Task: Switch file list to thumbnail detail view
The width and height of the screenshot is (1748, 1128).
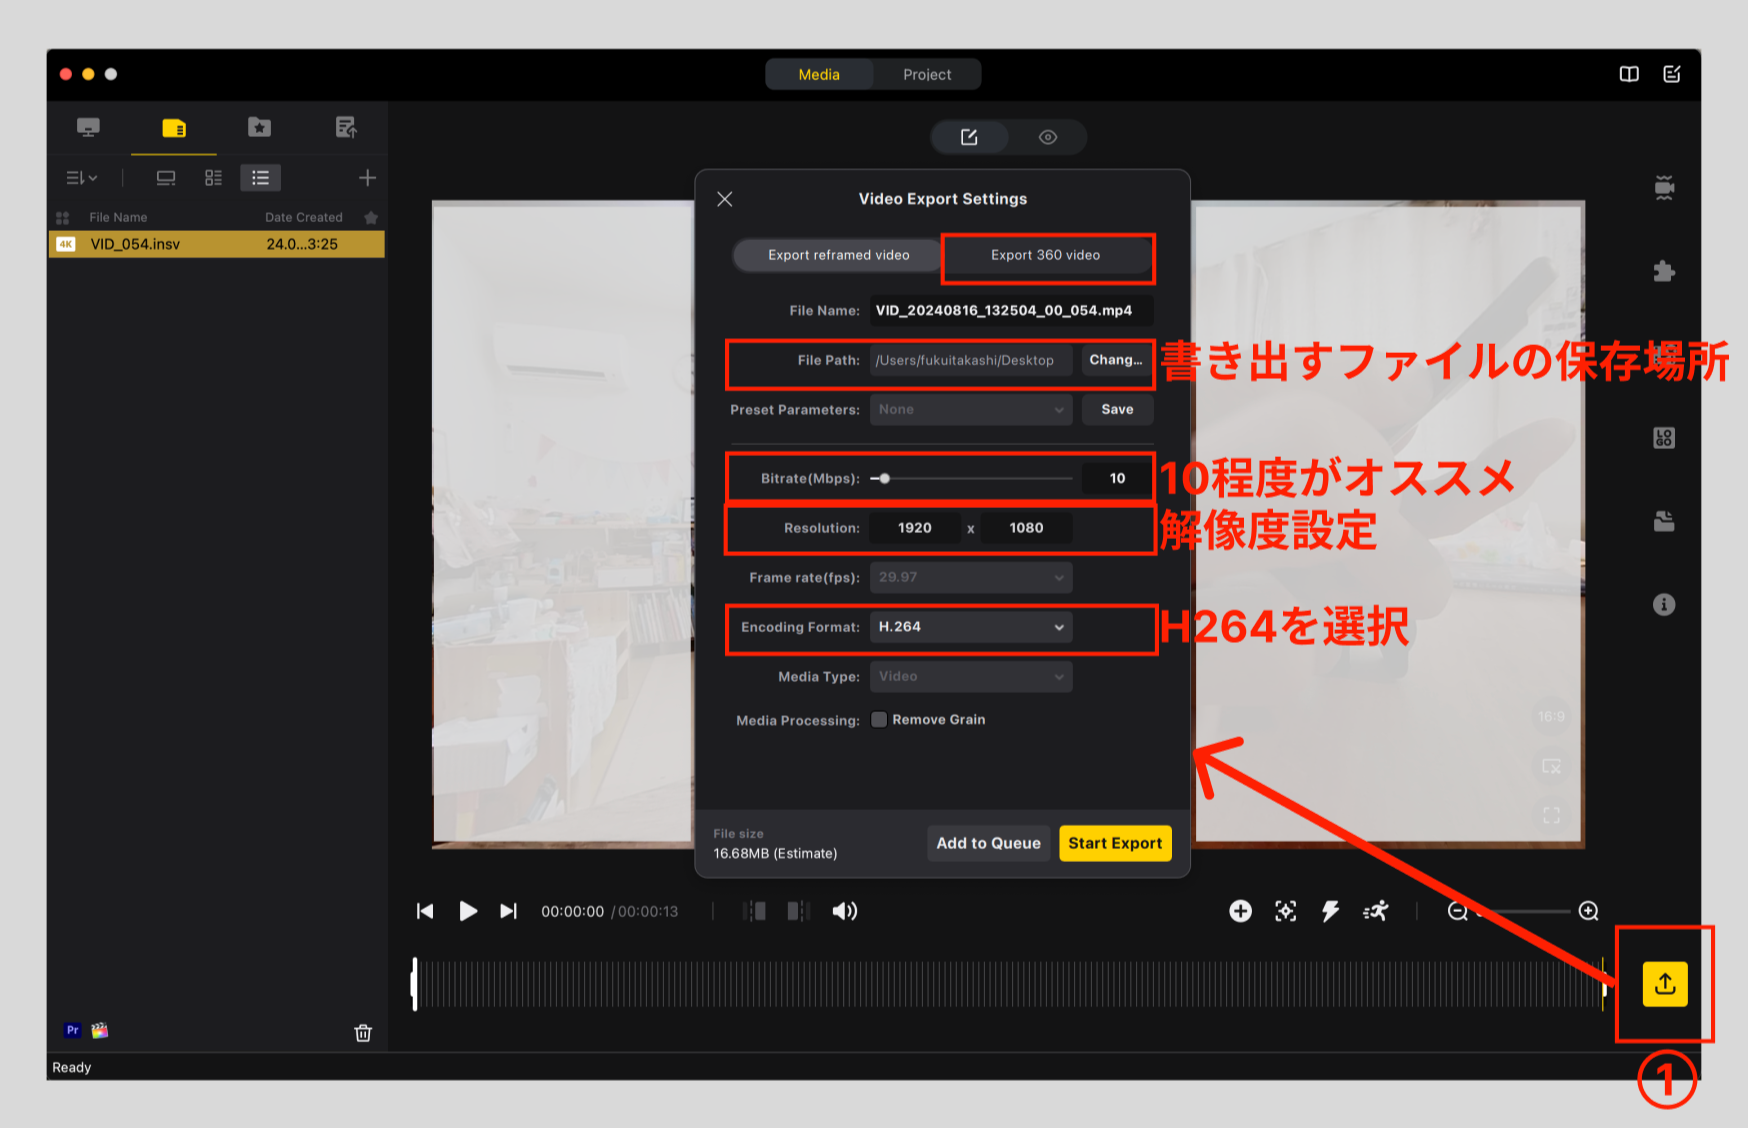Action: click(x=213, y=178)
